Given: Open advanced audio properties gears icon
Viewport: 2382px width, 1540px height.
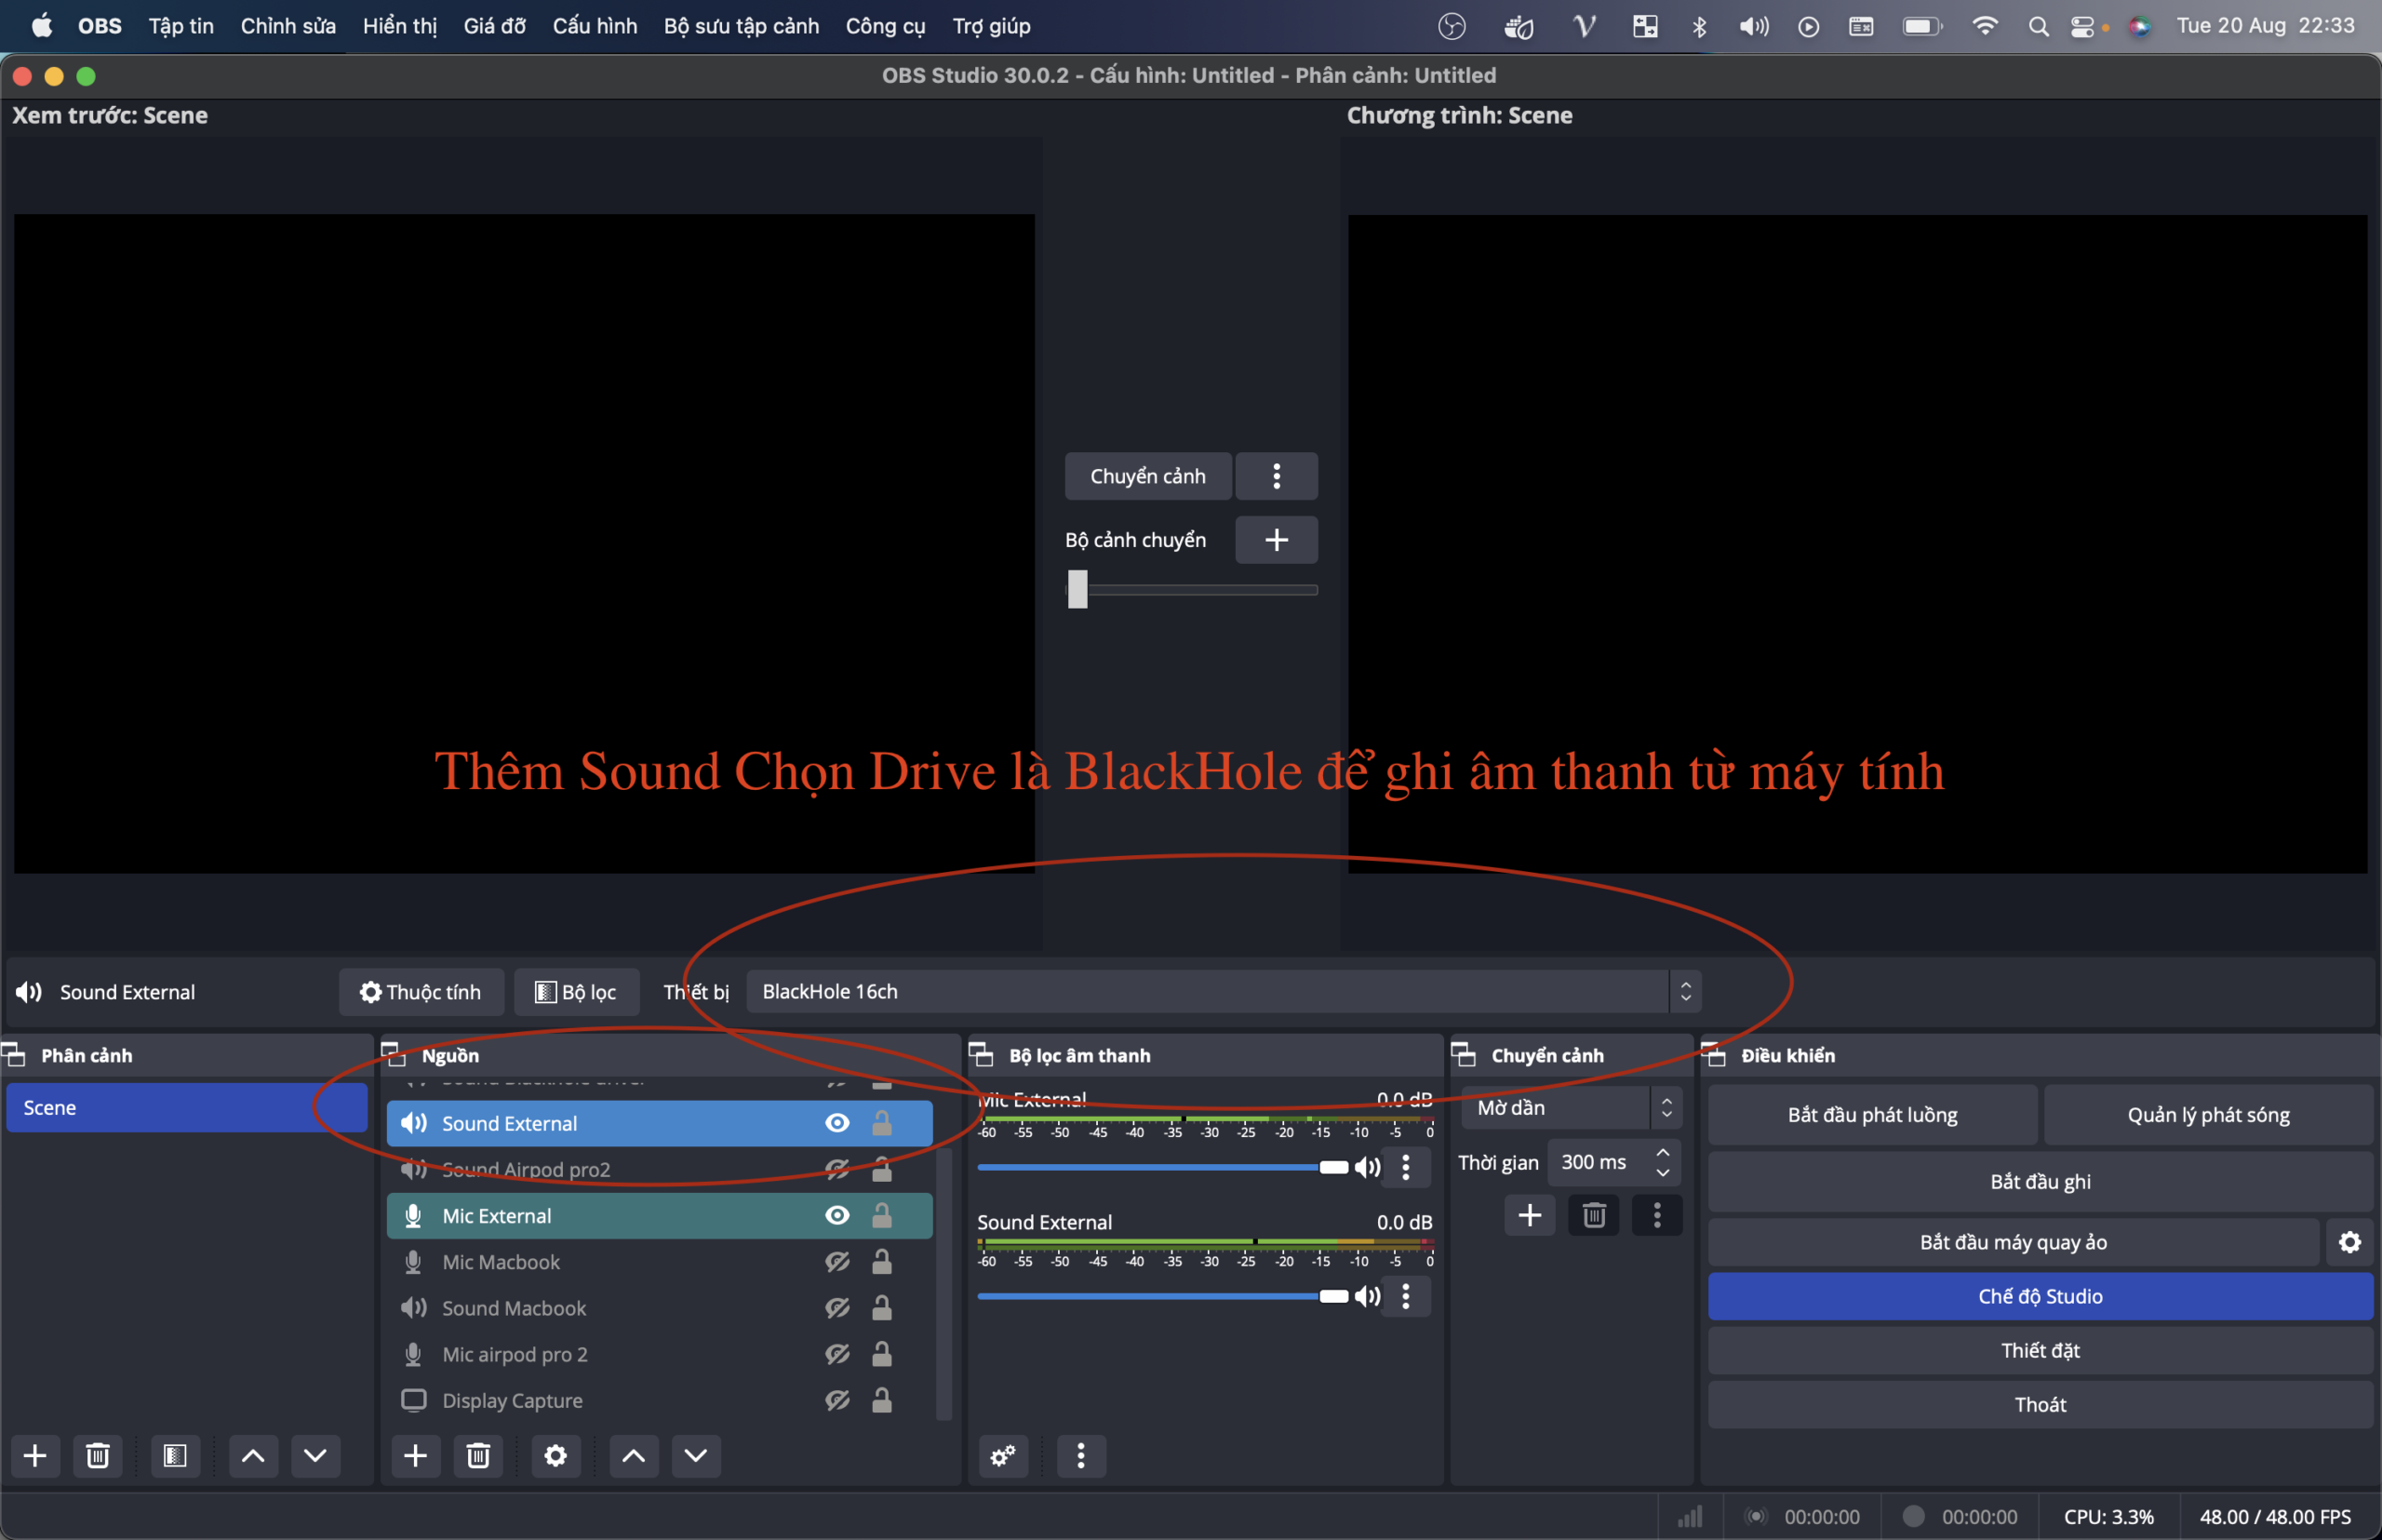Looking at the screenshot, I should [1003, 1456].
